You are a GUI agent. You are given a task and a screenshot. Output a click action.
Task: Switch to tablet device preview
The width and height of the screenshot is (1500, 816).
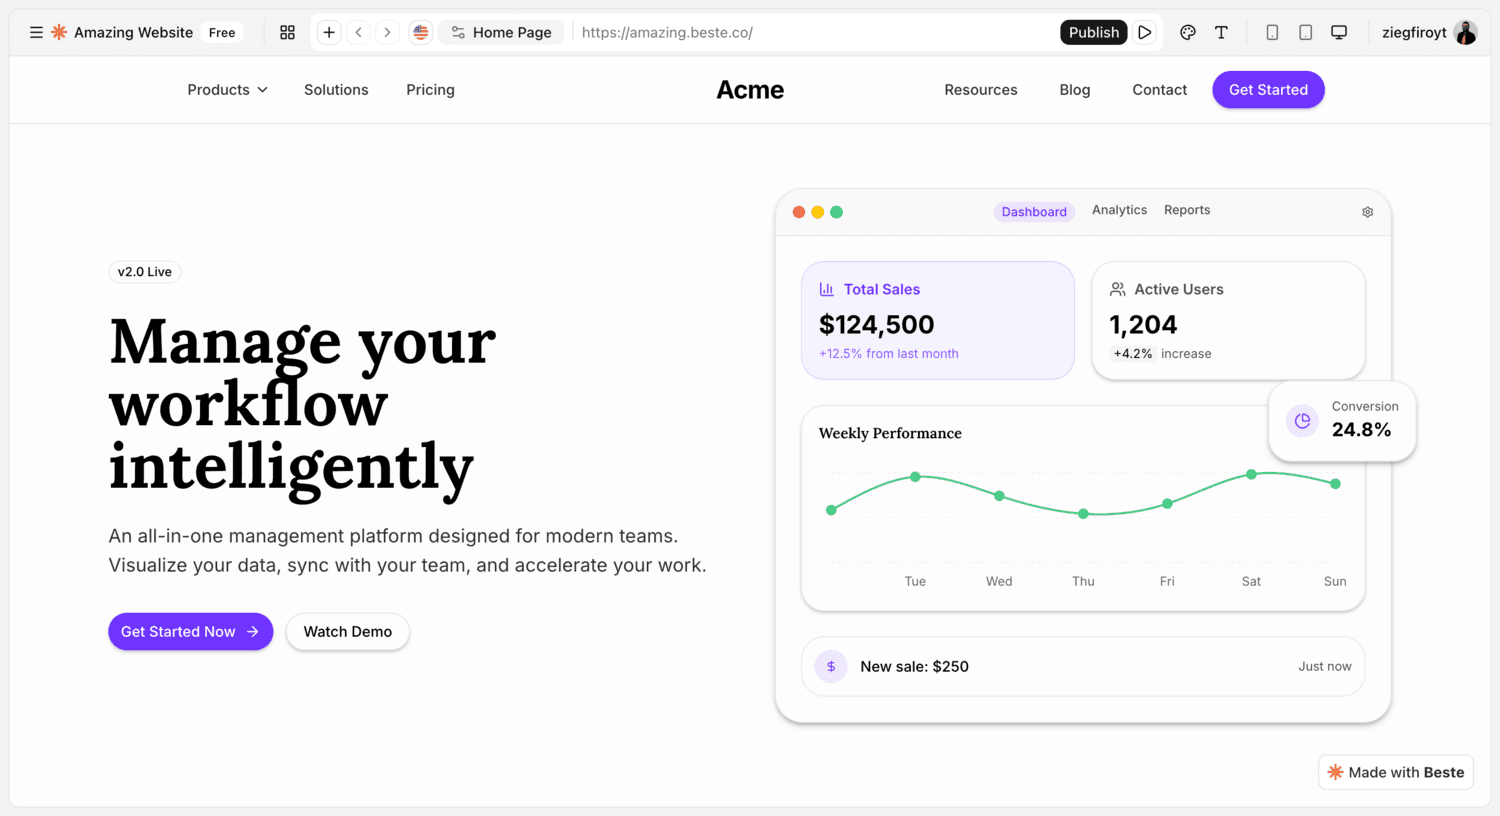(x=1305, y=32)
